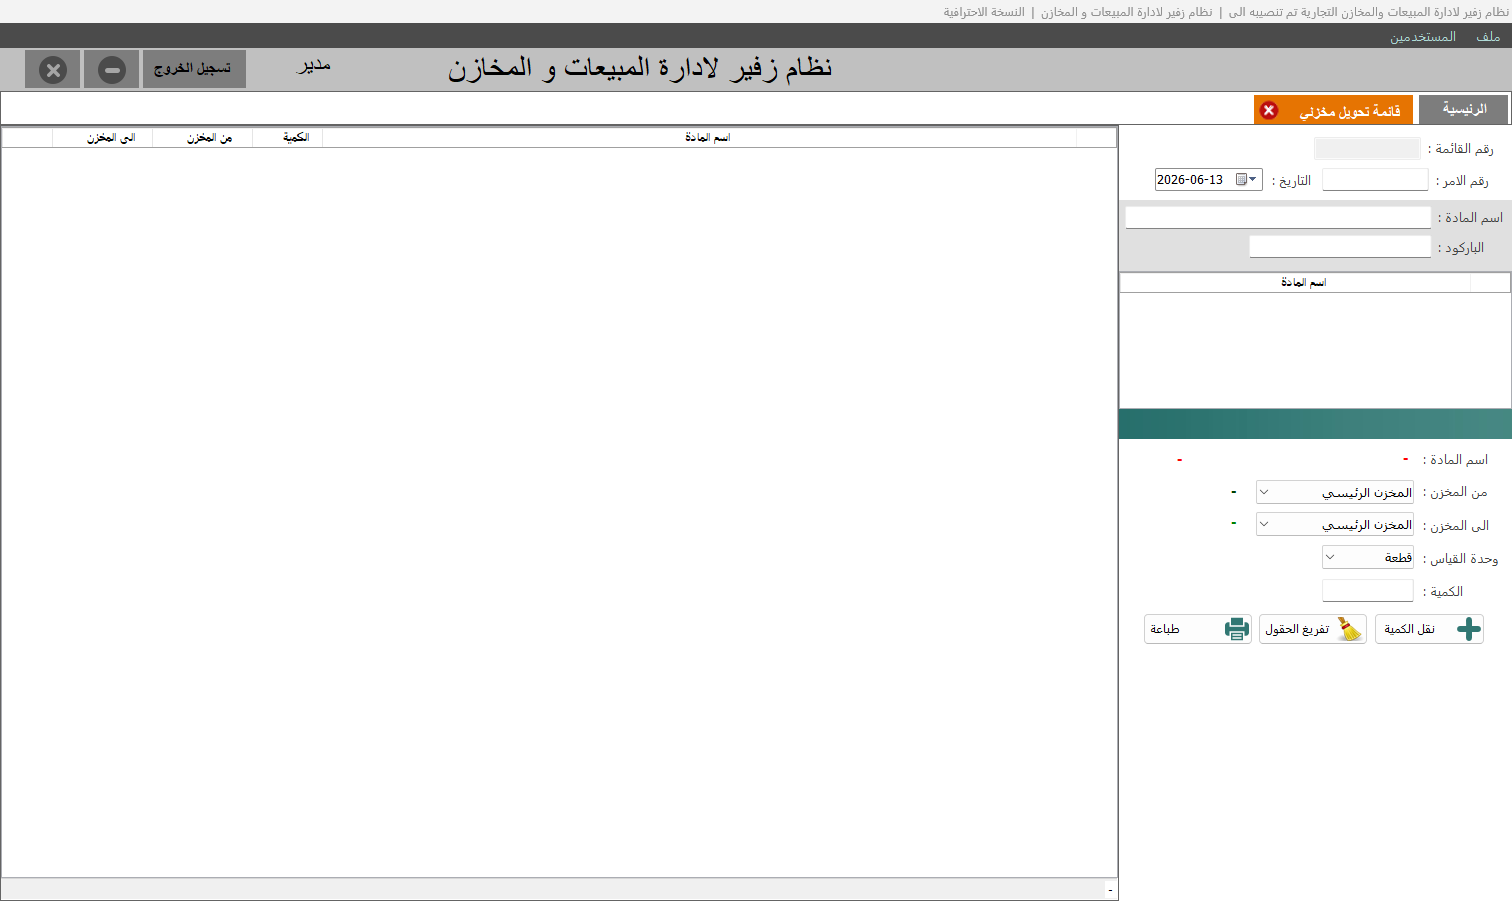
Task: Click the نقل الكمية button label
Action: [1409, 629]
